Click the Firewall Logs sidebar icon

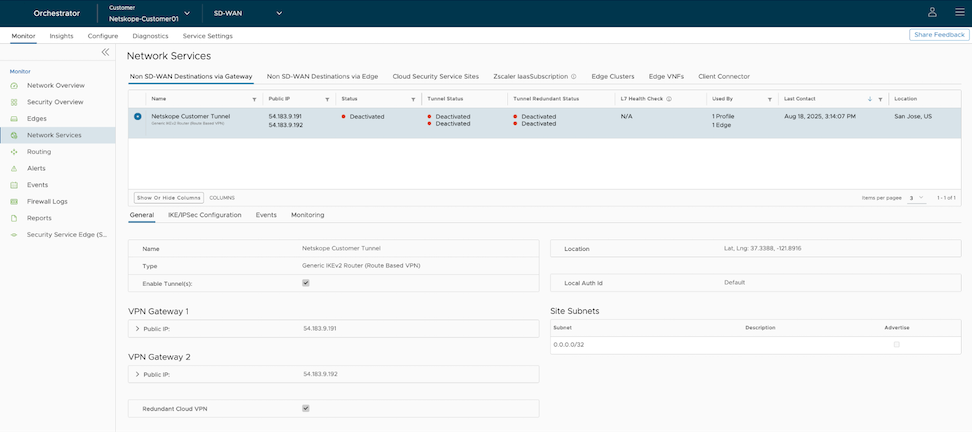point(15,201)
